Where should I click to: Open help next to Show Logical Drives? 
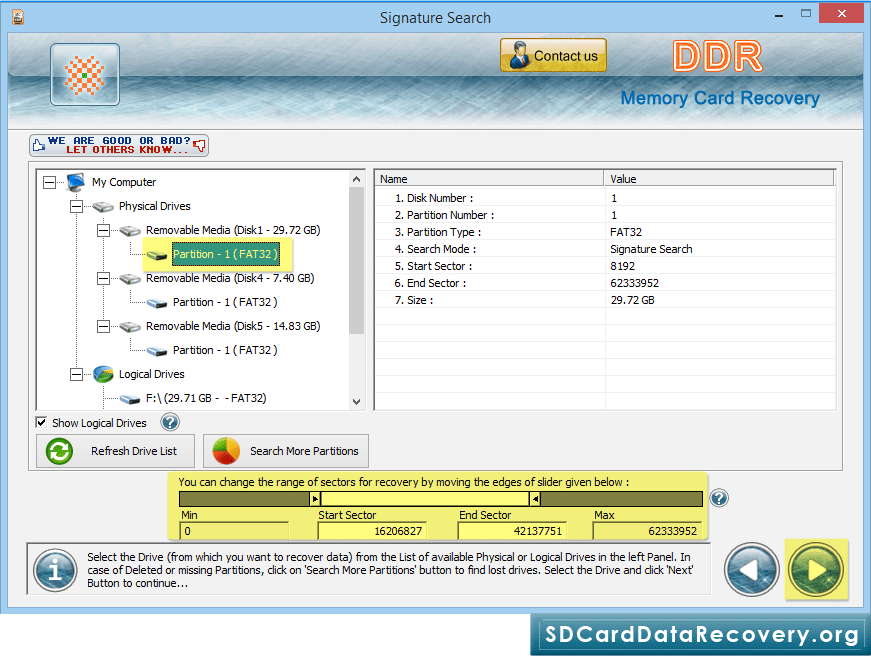[170, 422]
